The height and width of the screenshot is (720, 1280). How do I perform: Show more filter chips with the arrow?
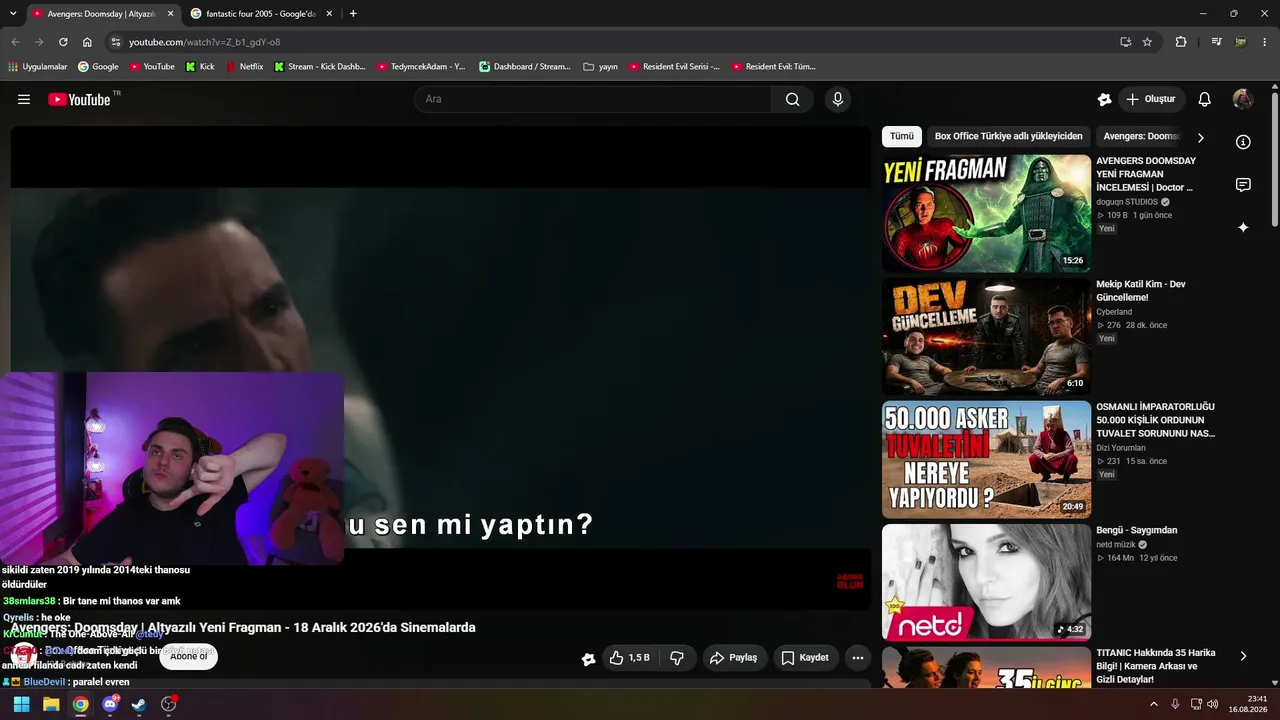coord(1201,137)
